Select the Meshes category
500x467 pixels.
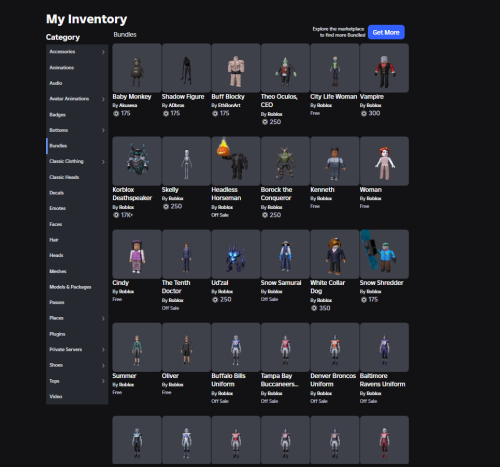click(x=77, y=271)
